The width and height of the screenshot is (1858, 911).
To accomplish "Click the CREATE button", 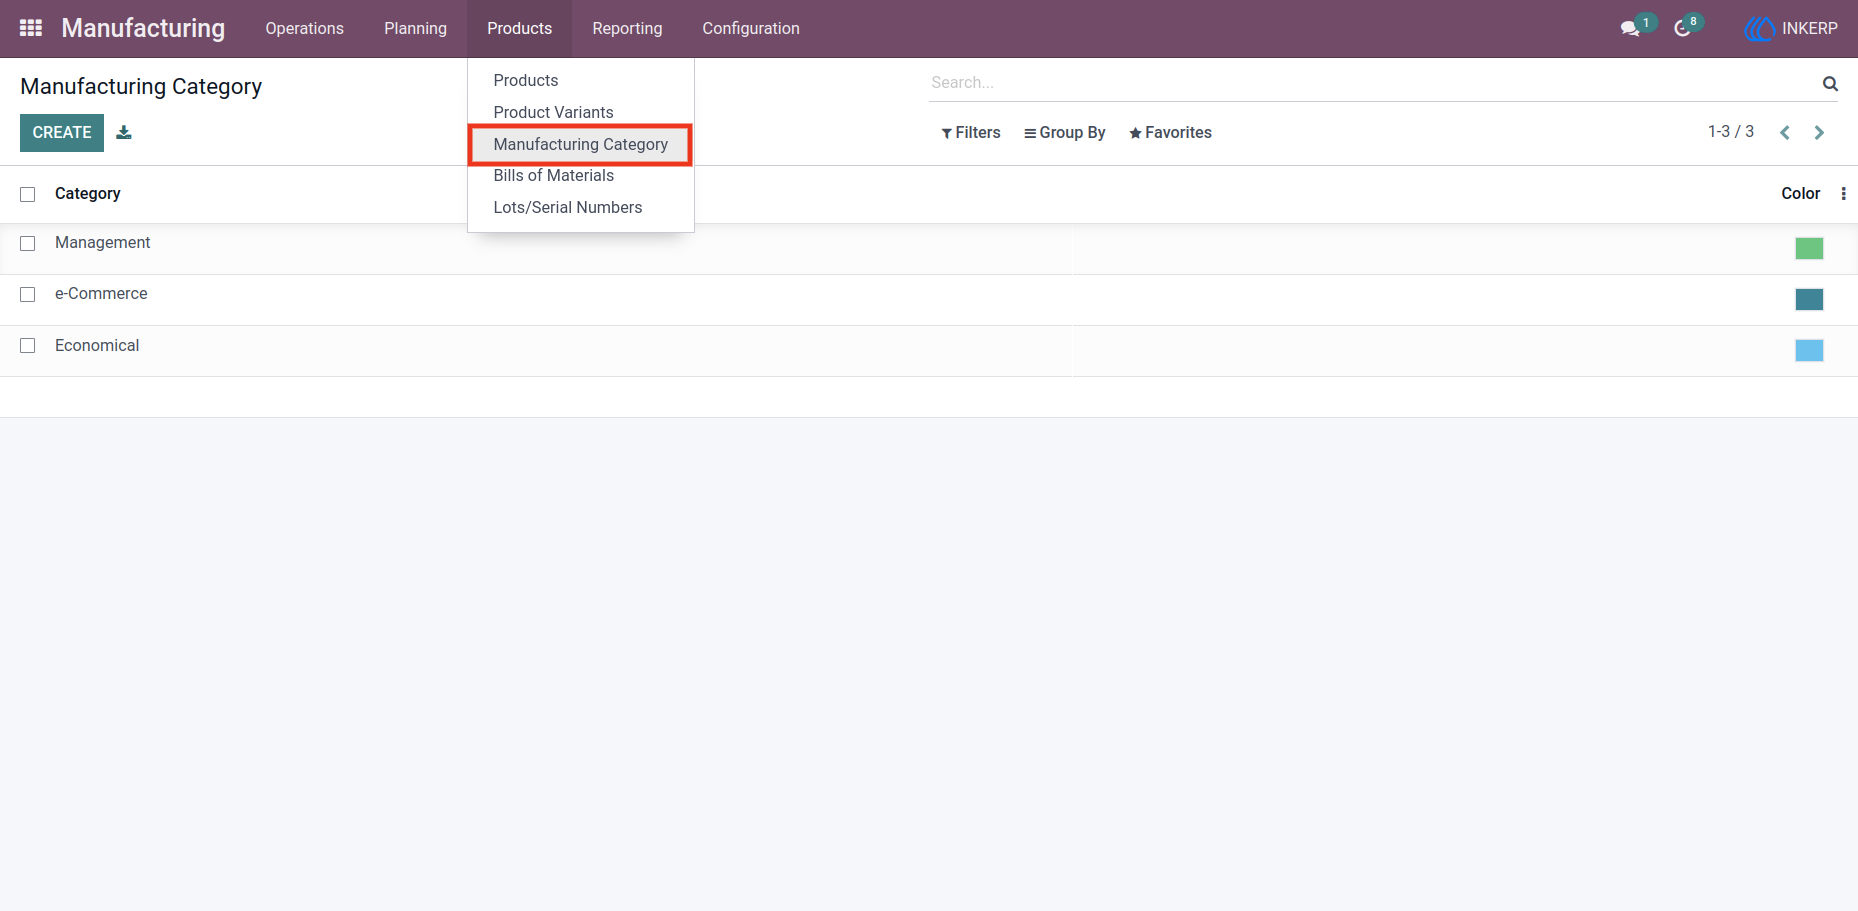I will coord(62,133).
